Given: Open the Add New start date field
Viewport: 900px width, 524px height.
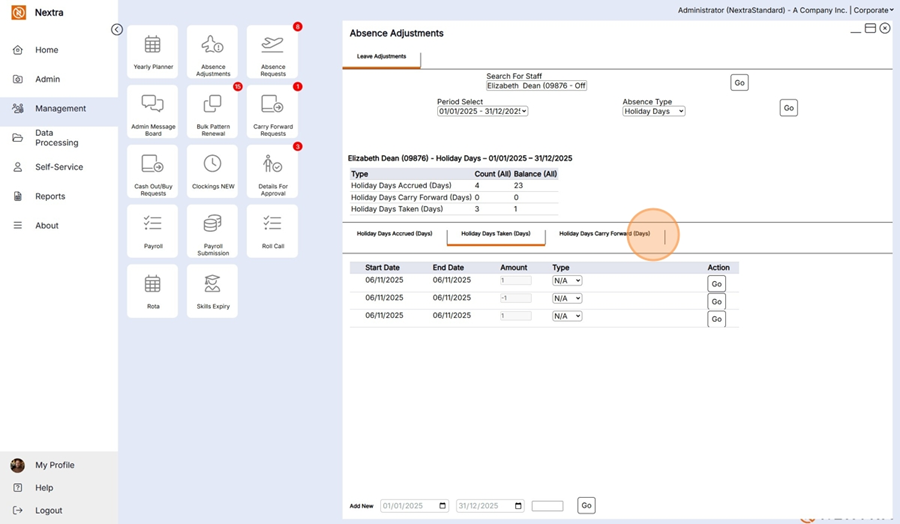Looking at the screenshot, I should click(414, 506).
